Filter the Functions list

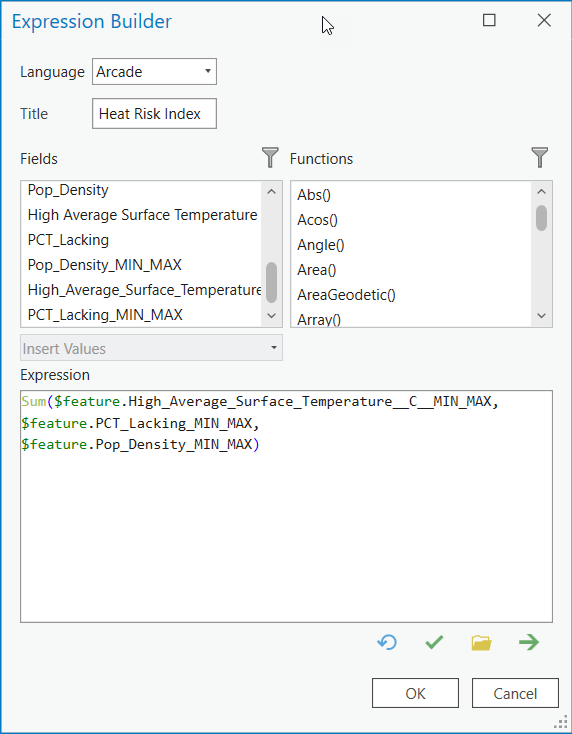540,157
